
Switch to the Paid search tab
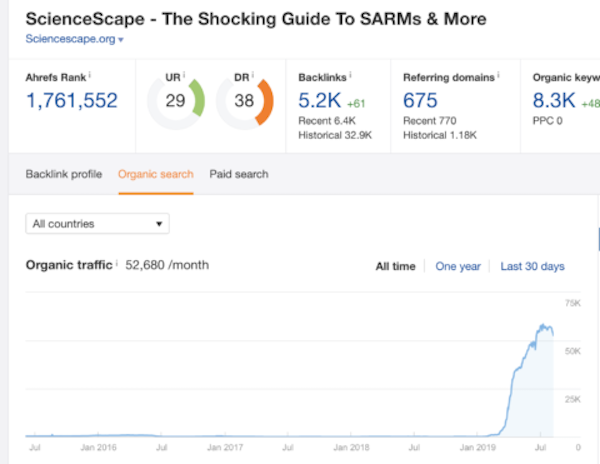pos(239,174)
